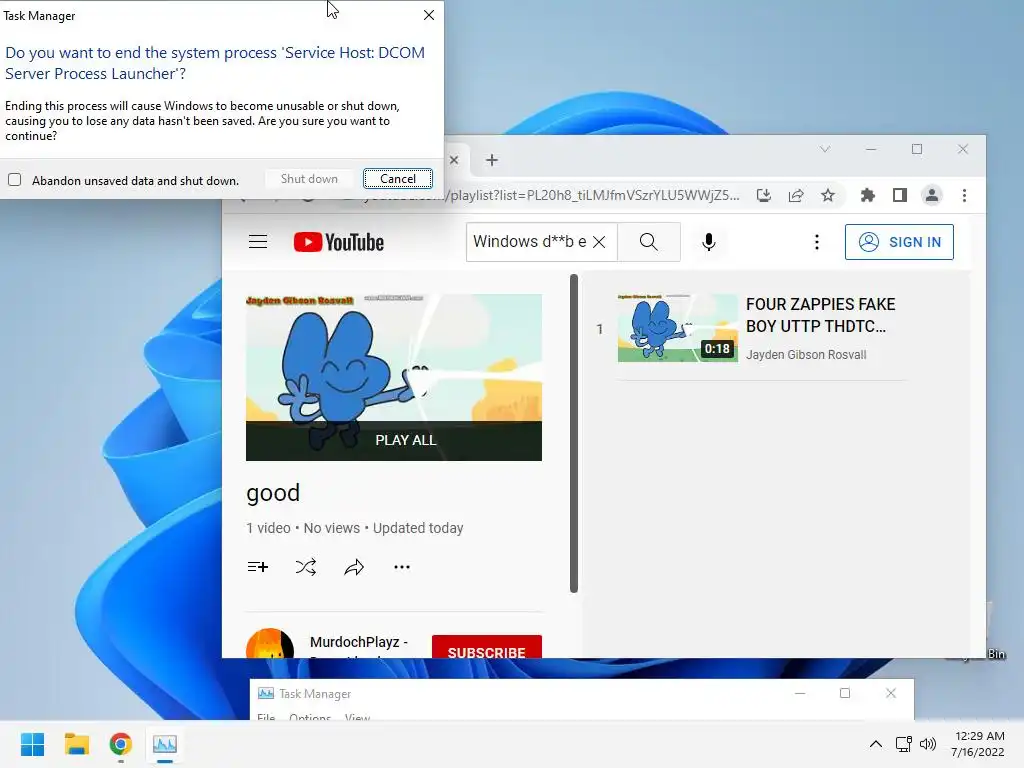The image size is (1024, 768).
Task: Bookmark this page with the star icon
Action: tap(827, 195)
